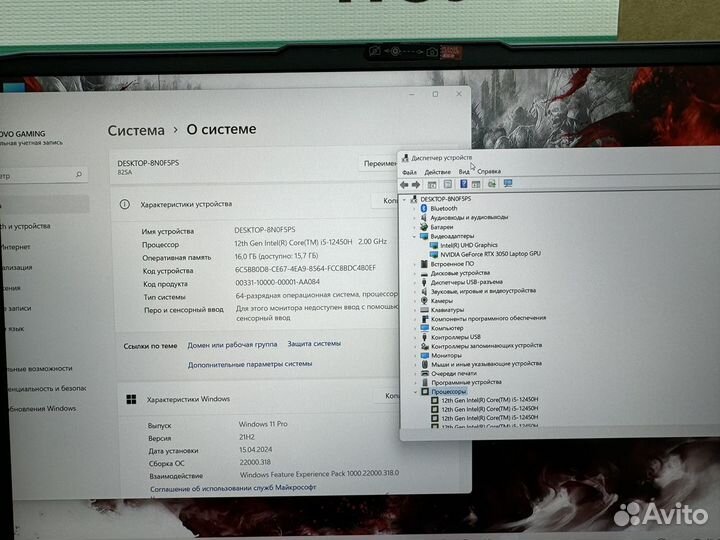Select the Контроллеры USB icon
Image resolution: width=720 pixels, height=540 pixels.
coord(425,337)
